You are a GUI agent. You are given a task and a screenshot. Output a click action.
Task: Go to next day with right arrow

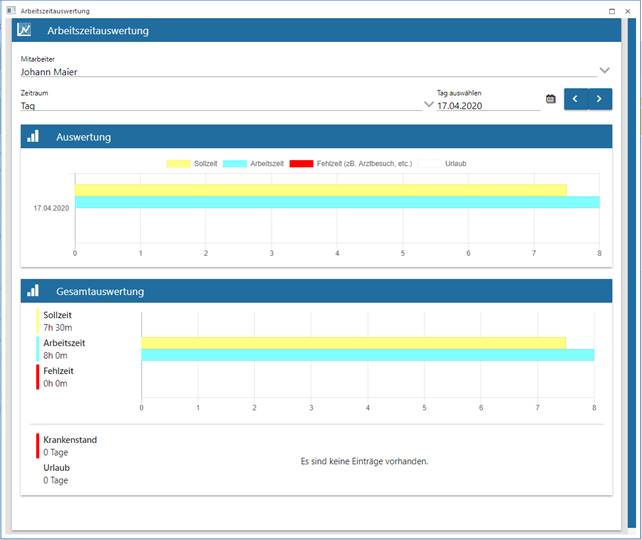(599, 99)
